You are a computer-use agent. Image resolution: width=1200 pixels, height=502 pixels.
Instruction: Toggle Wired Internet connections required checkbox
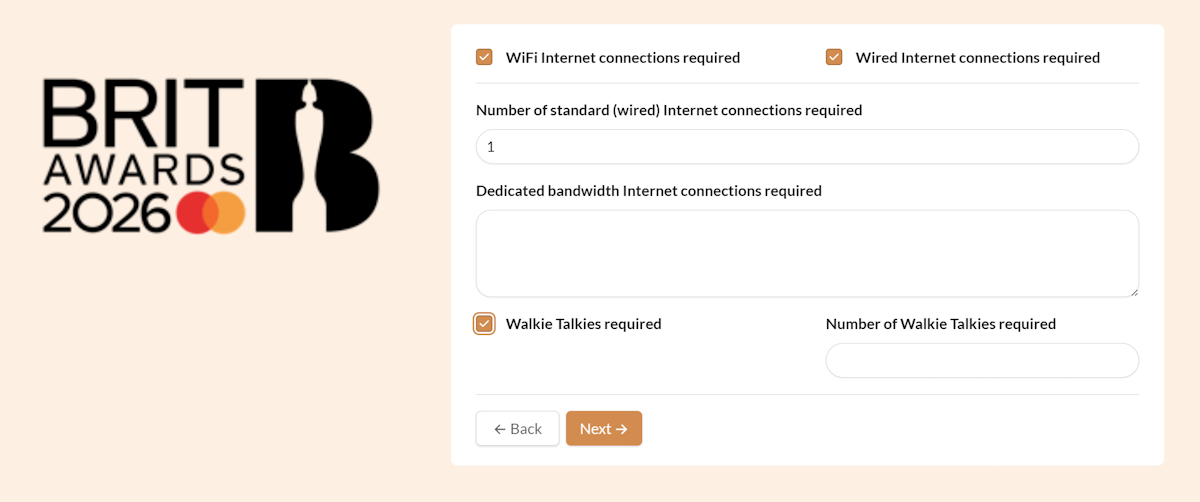pos(834,57)
